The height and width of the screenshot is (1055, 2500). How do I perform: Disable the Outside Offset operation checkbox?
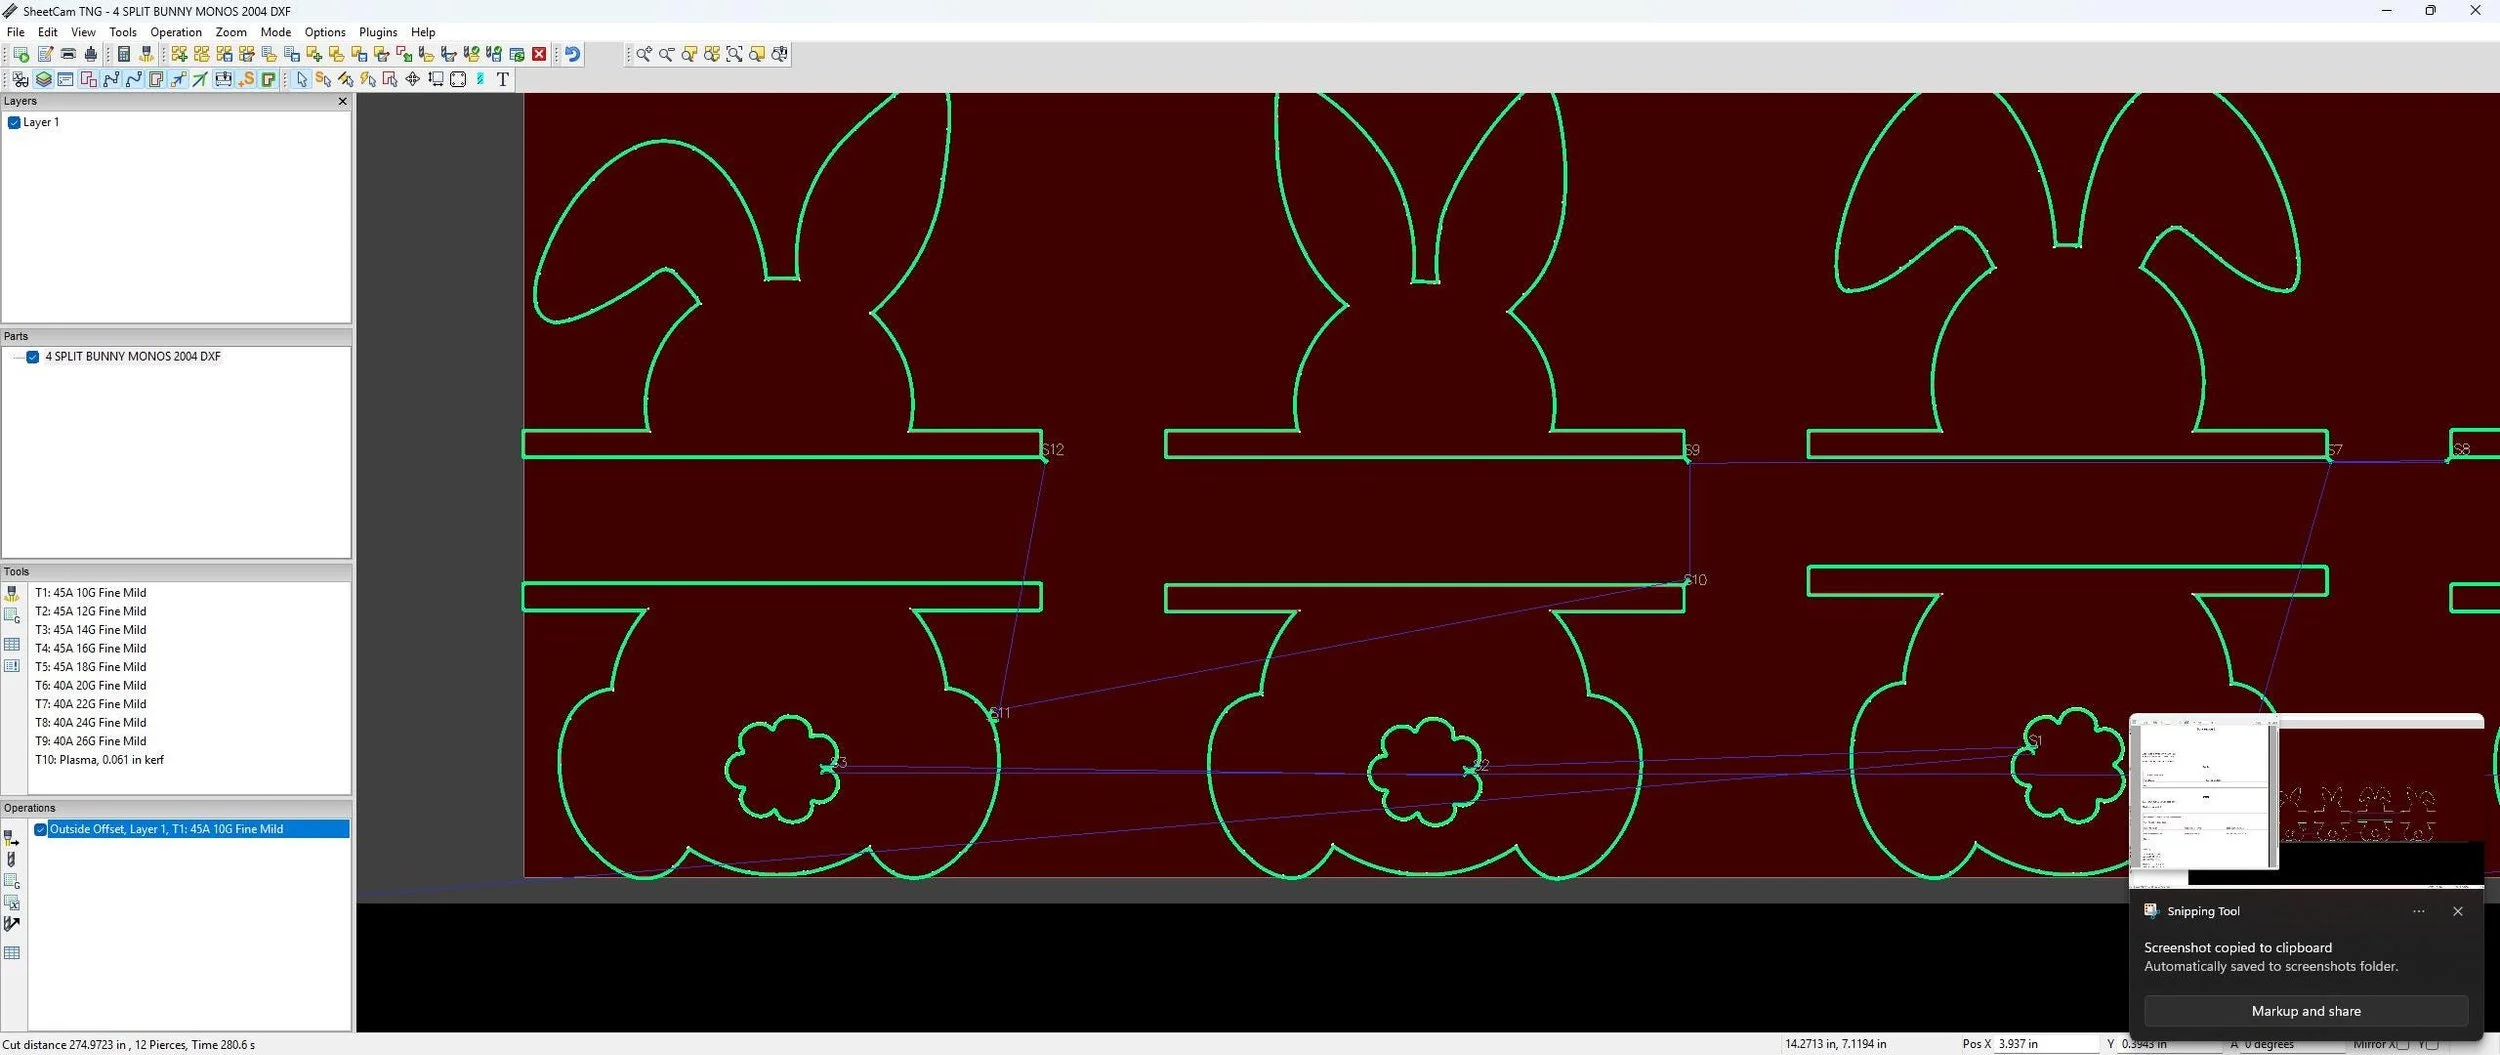click(x=41, y=829)
